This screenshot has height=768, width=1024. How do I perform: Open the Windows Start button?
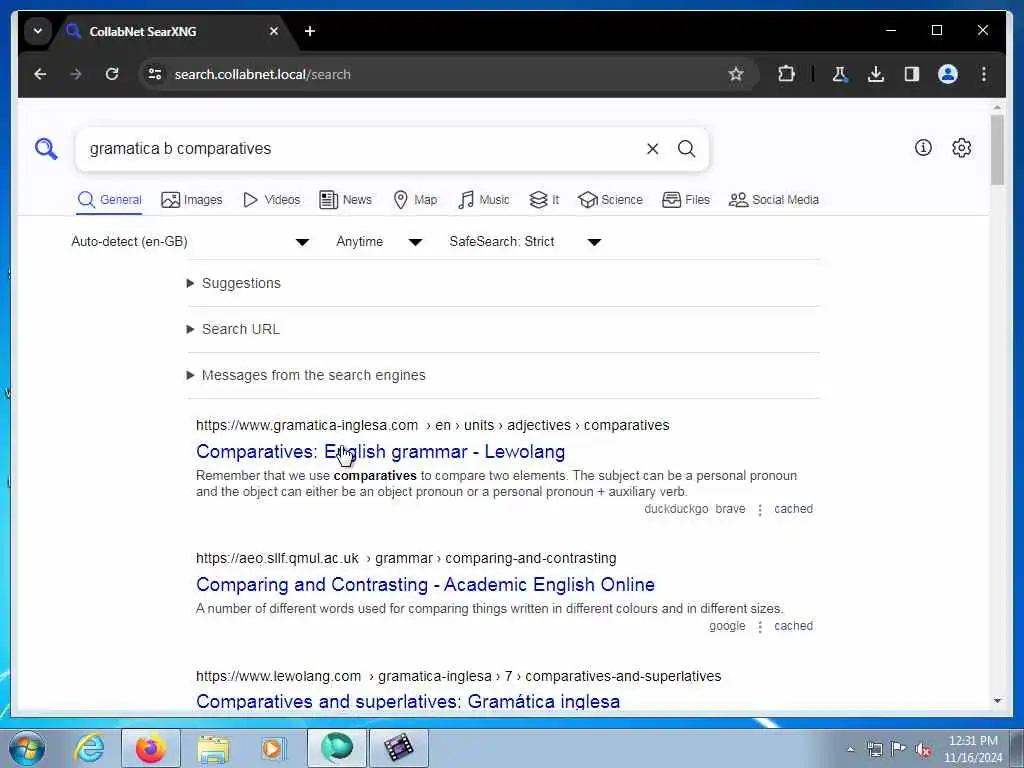click(26, 748)
